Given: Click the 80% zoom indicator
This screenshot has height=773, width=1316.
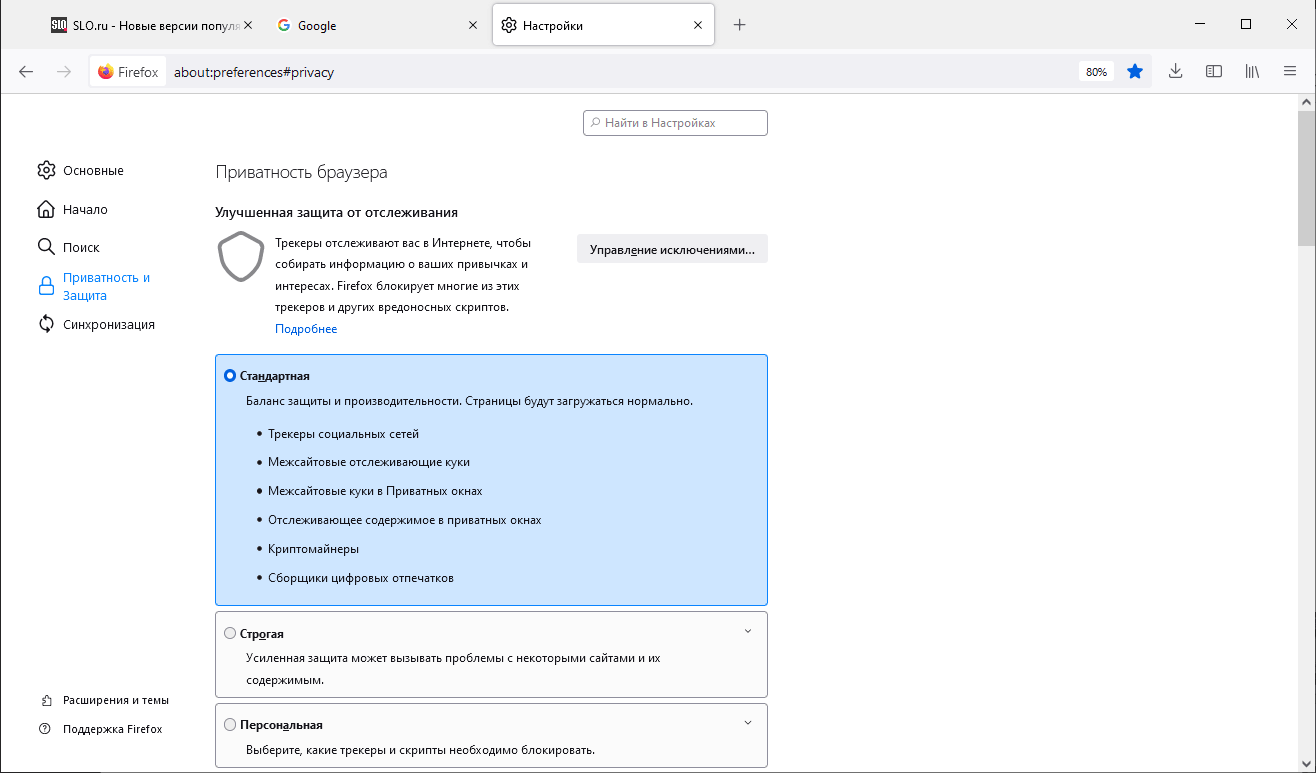Looking at the screenshot, I should coord(1096,72).
